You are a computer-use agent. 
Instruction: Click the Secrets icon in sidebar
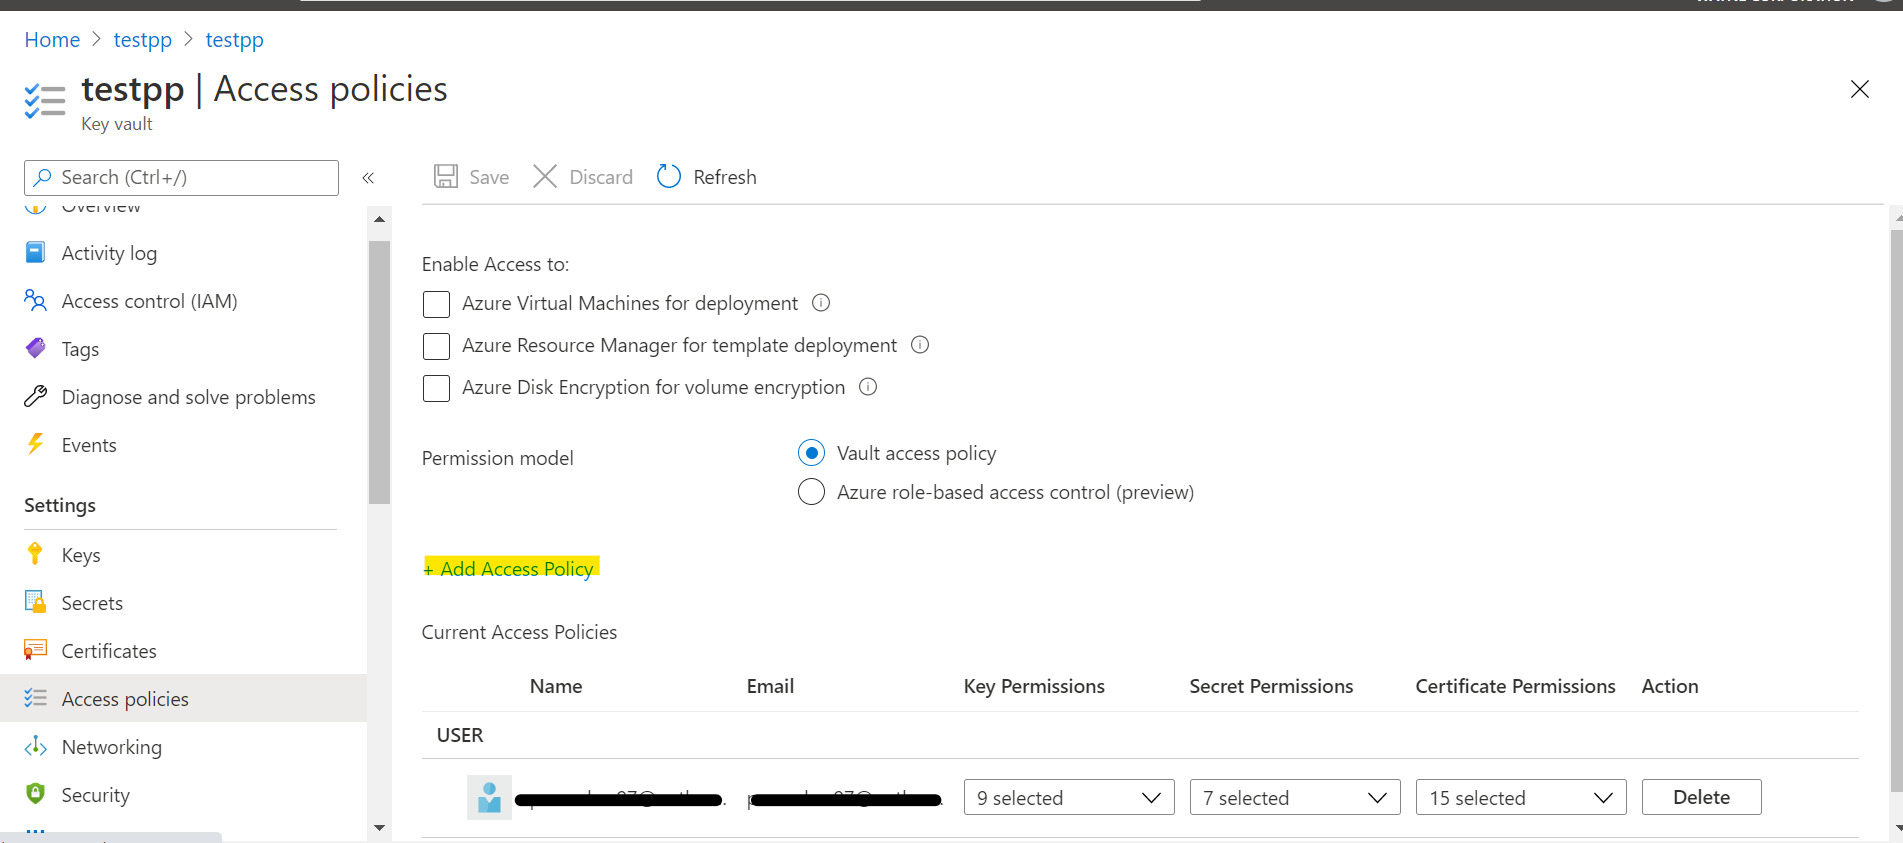pos(35,602)
